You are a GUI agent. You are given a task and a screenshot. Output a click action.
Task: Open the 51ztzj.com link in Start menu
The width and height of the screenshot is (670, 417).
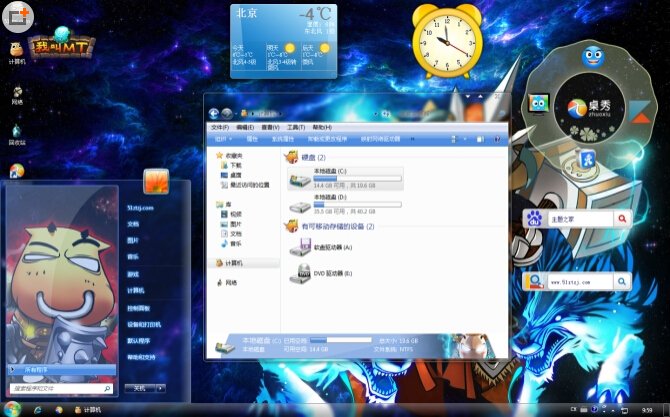(140, 208)
